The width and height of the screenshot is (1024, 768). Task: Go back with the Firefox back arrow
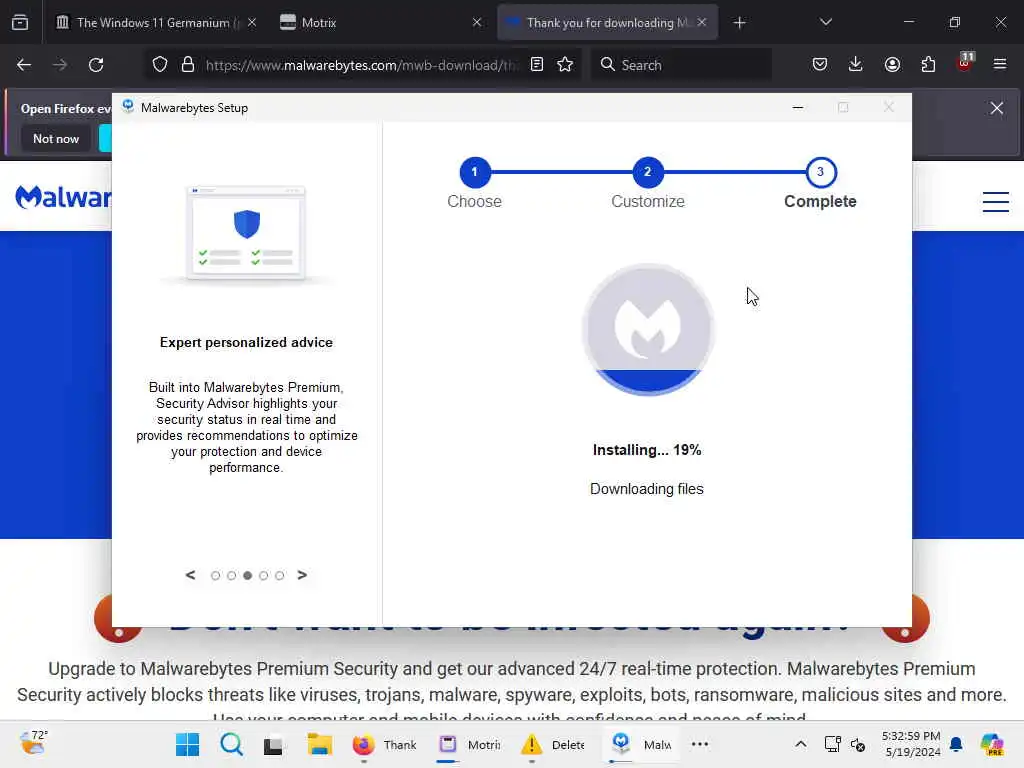click(24, 65)
